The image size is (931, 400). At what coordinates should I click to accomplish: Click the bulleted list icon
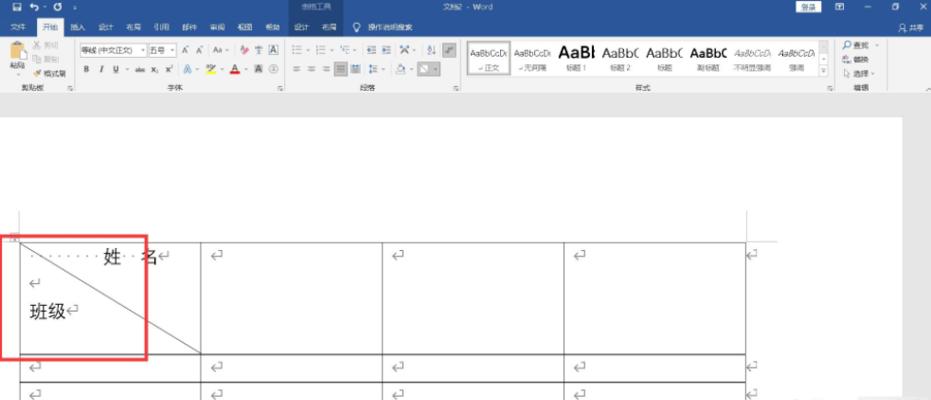pyautogui.click(x=297, y=50)
